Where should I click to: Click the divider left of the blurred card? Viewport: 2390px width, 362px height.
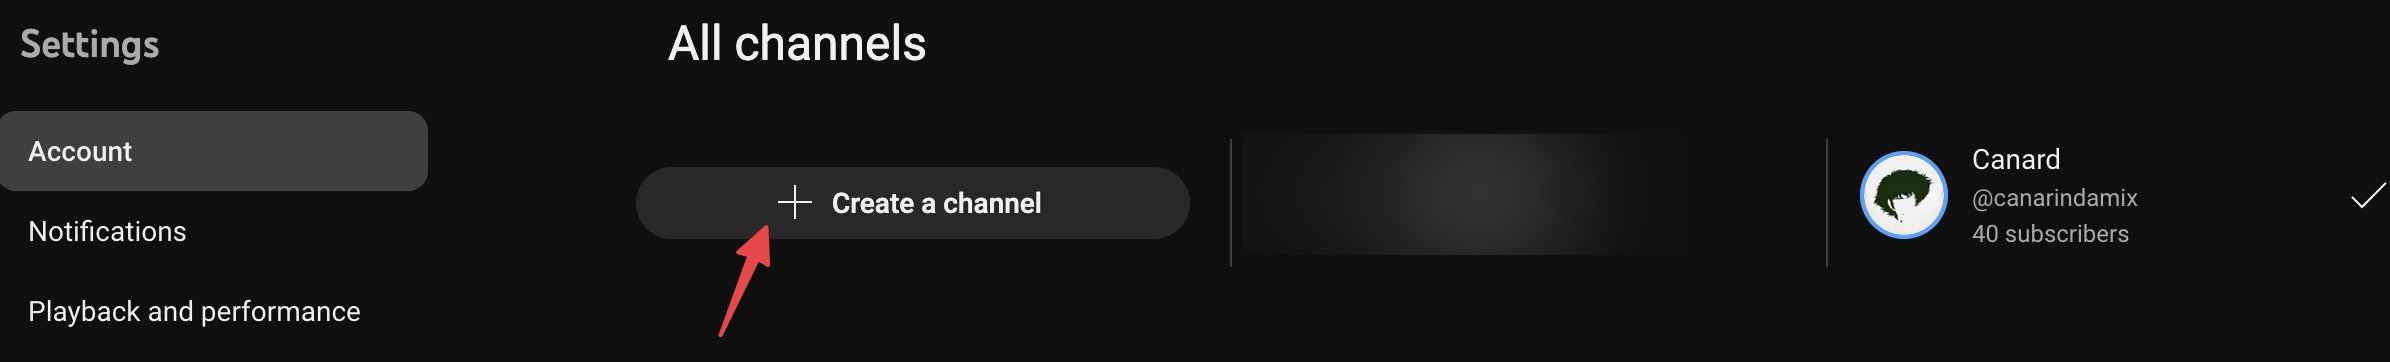pos(1231,203)
